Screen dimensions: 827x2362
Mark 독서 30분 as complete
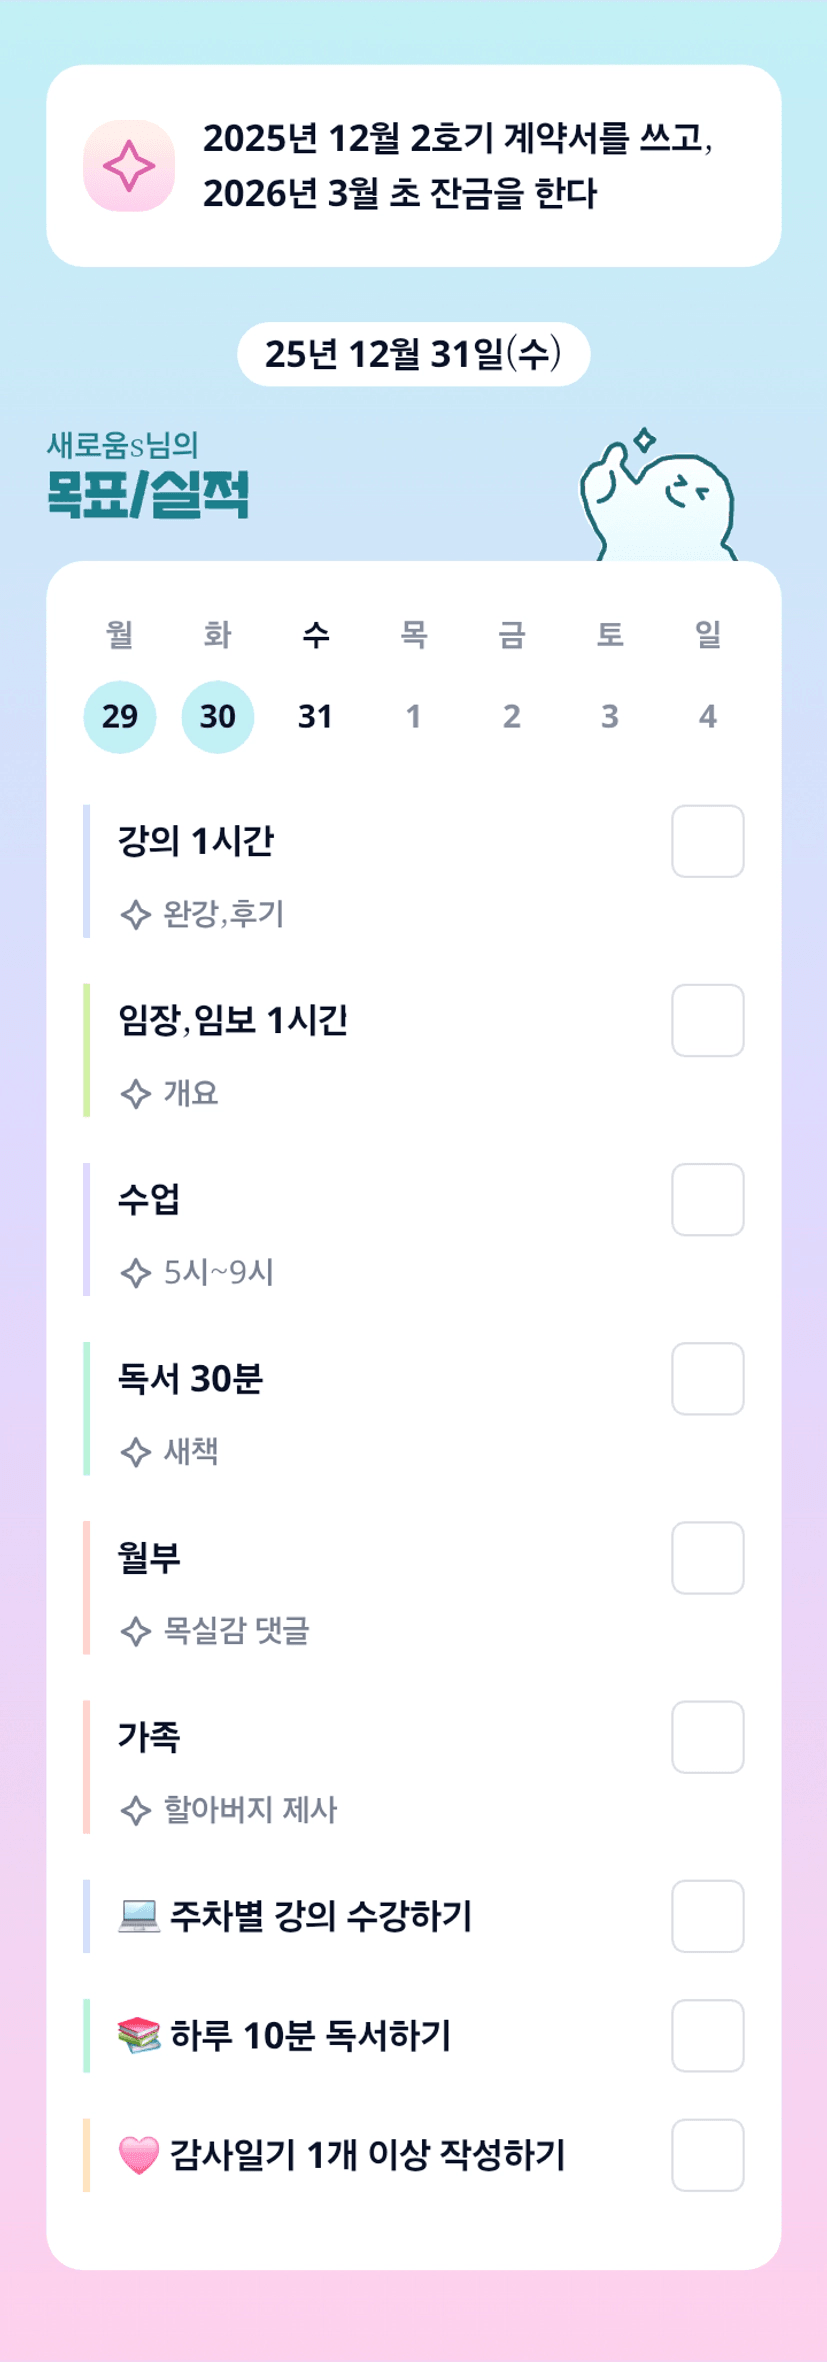pos(707,1379)
